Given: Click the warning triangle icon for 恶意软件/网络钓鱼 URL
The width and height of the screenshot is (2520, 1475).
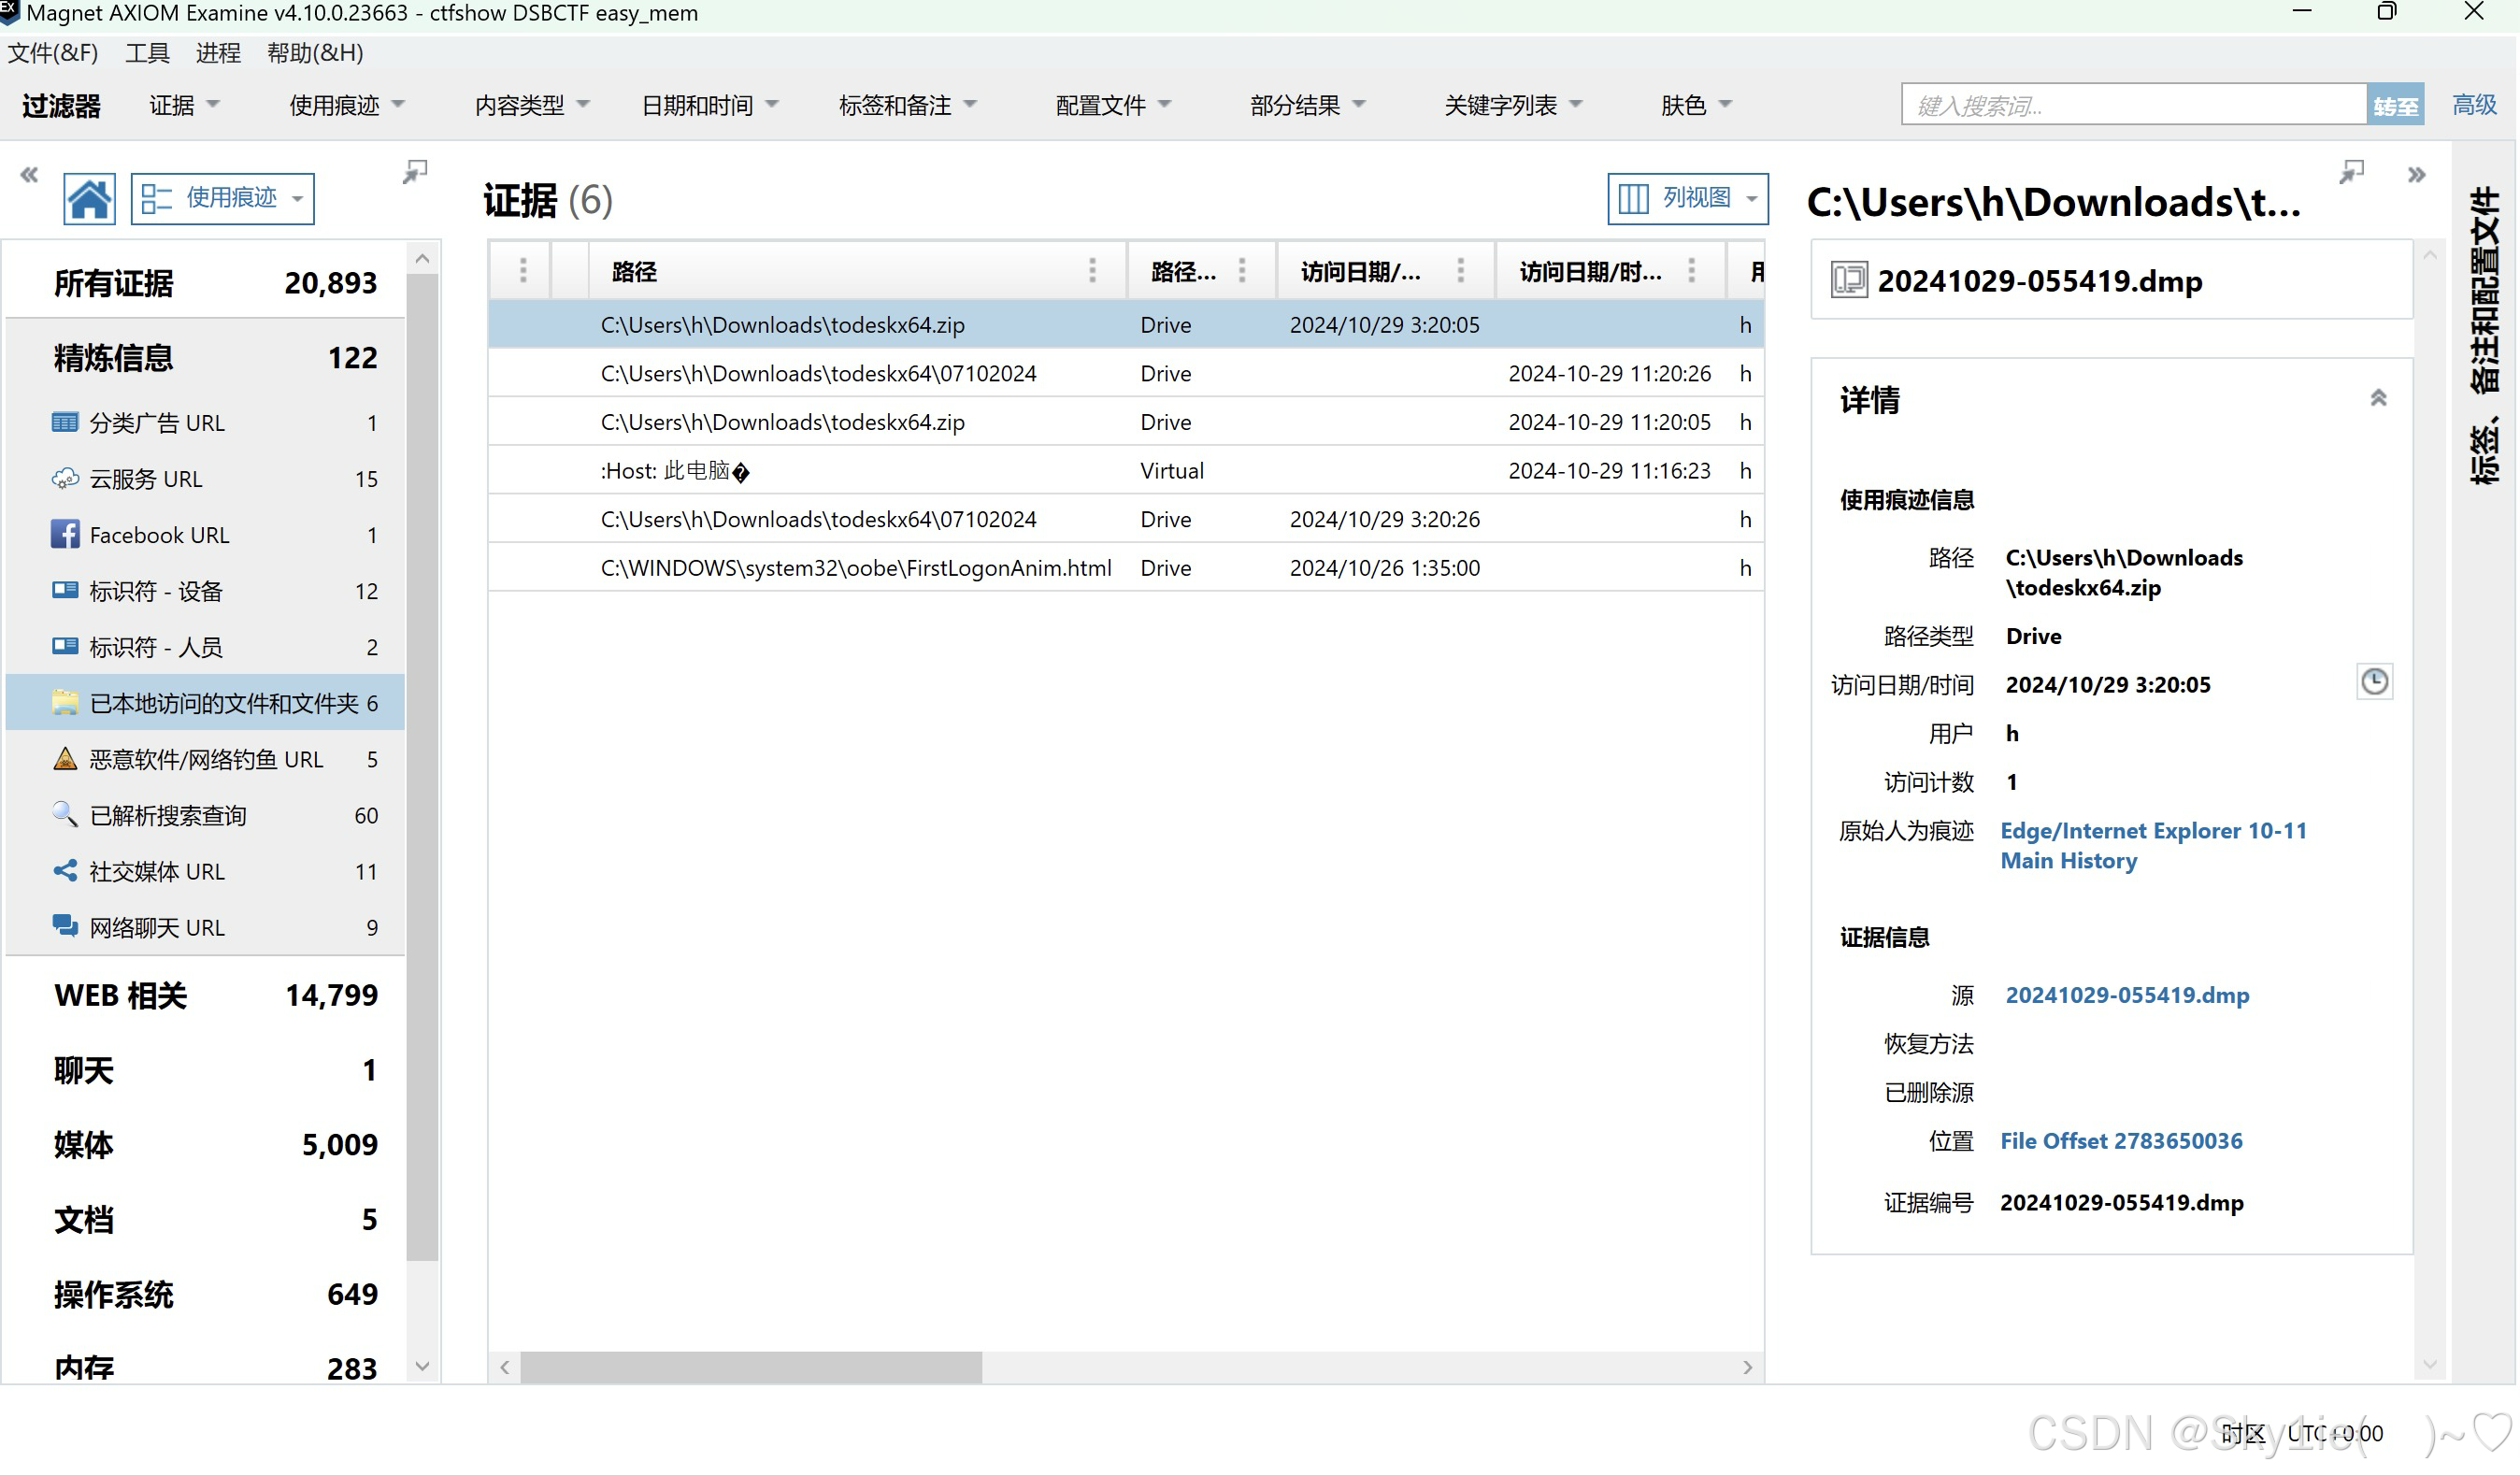Looking at the screenshot, I should pyautogui.click(x=64, y=758).
